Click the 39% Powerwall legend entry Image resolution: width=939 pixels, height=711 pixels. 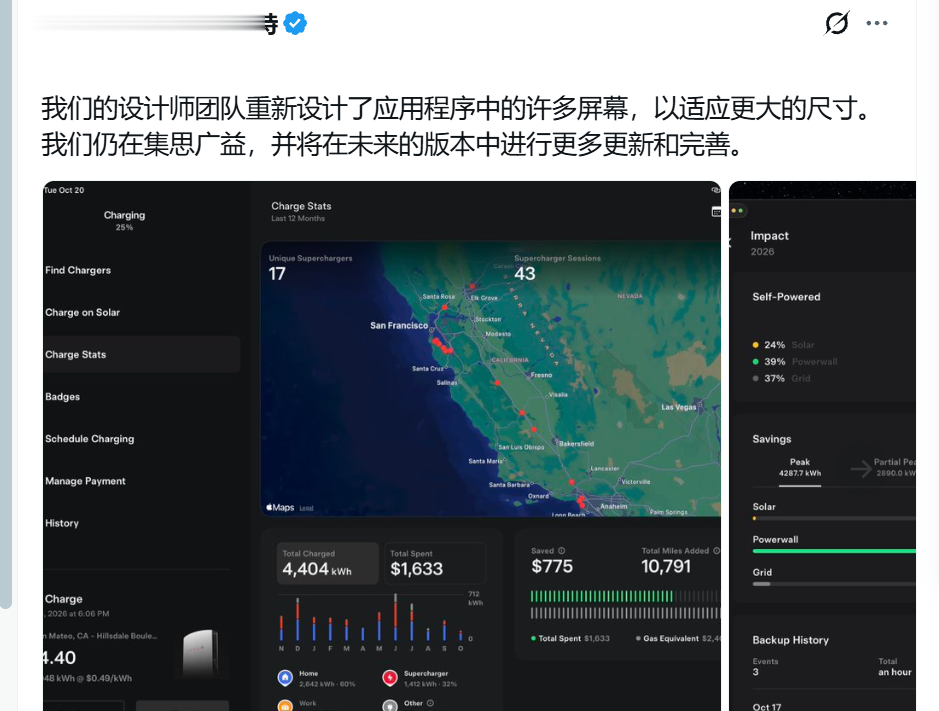coord(795,362)
